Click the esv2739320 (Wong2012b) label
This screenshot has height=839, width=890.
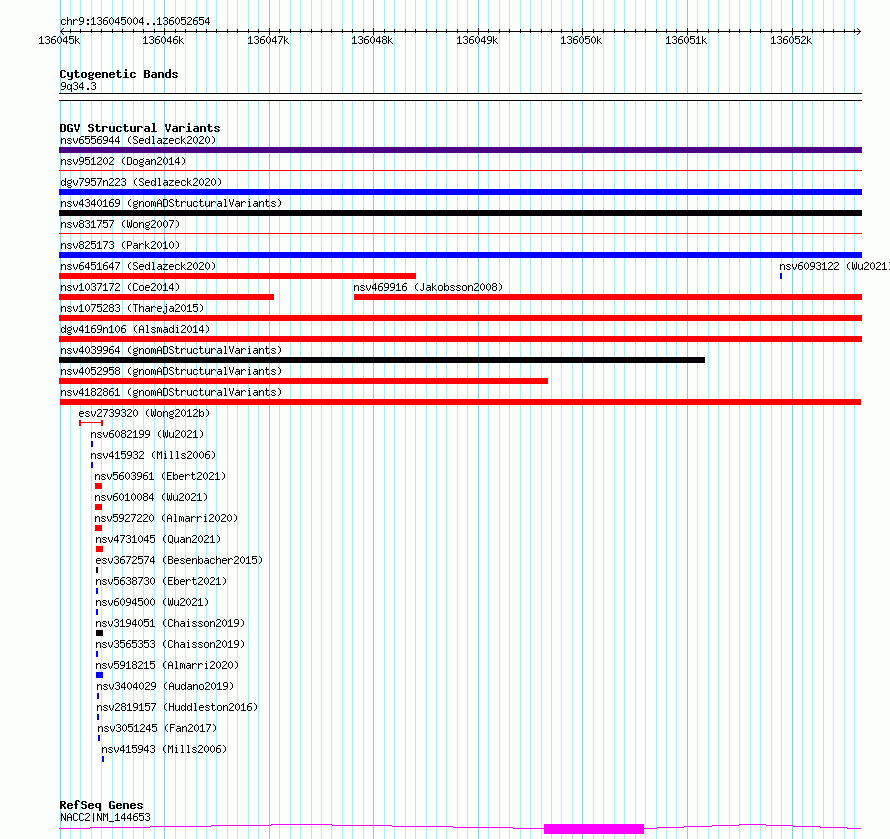click(x=144, y=413)
